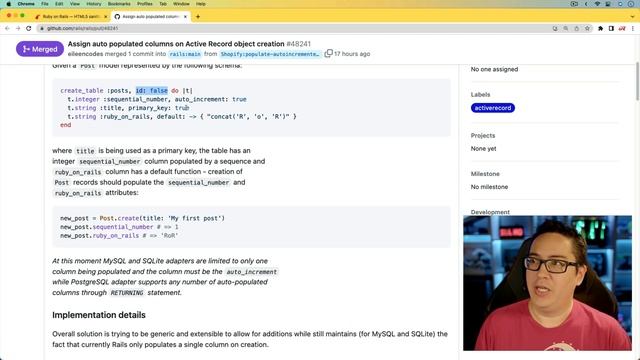Viewport: 640px width, 360px height.
Task: Click the Development sidebar heading
Action: (x=490, y=212)
